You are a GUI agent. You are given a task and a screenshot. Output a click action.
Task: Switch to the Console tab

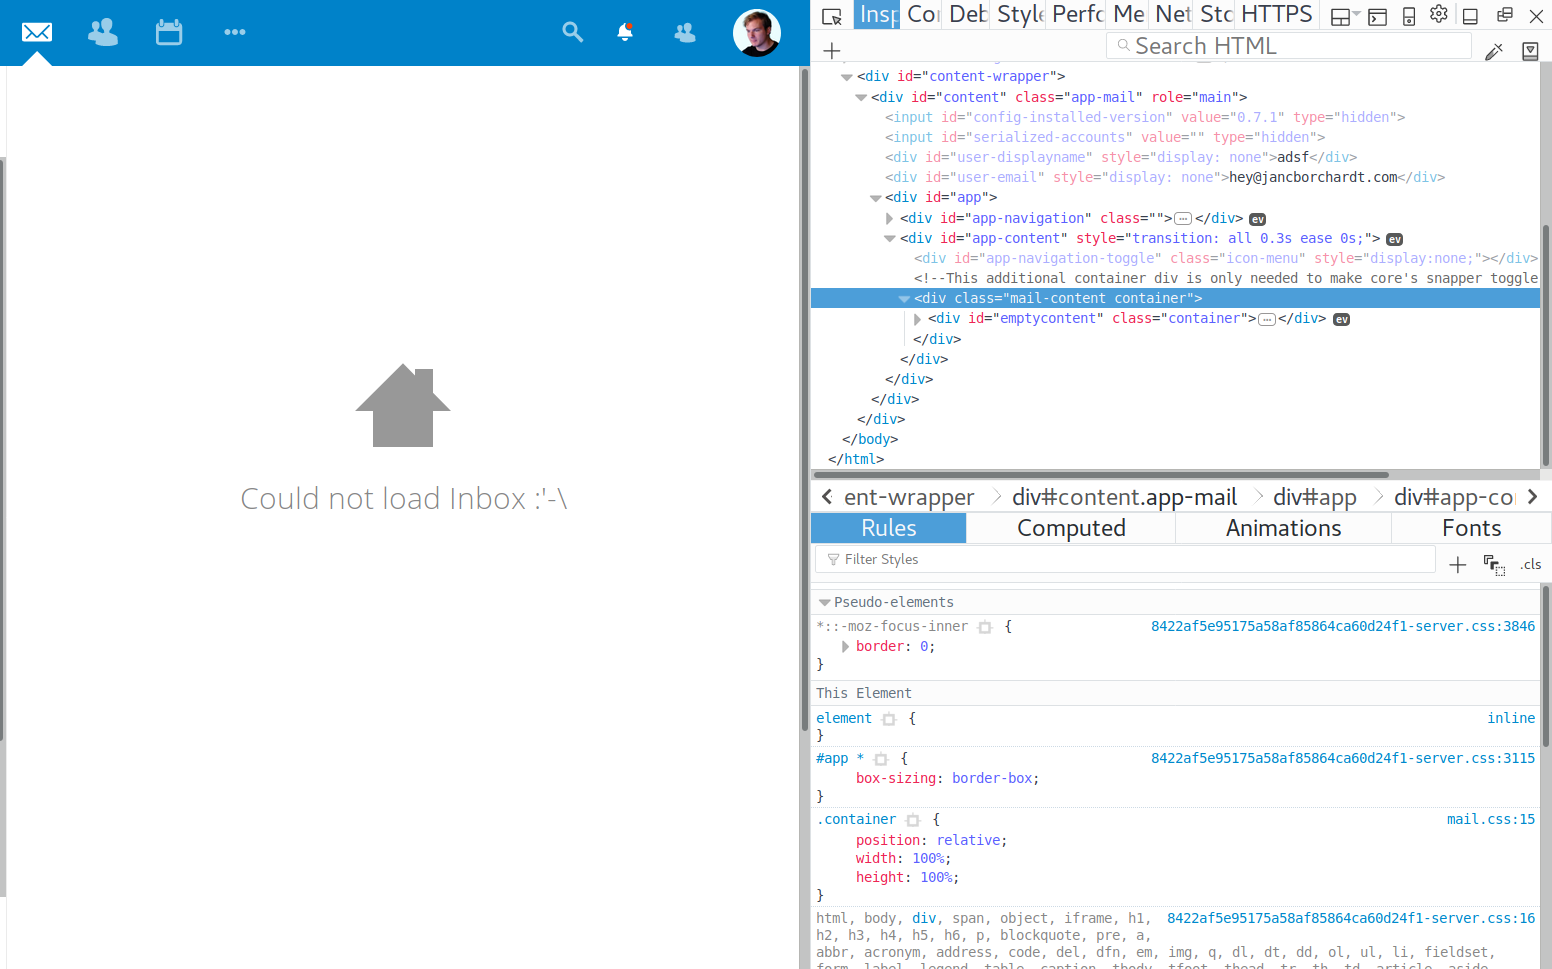[922, 15]
